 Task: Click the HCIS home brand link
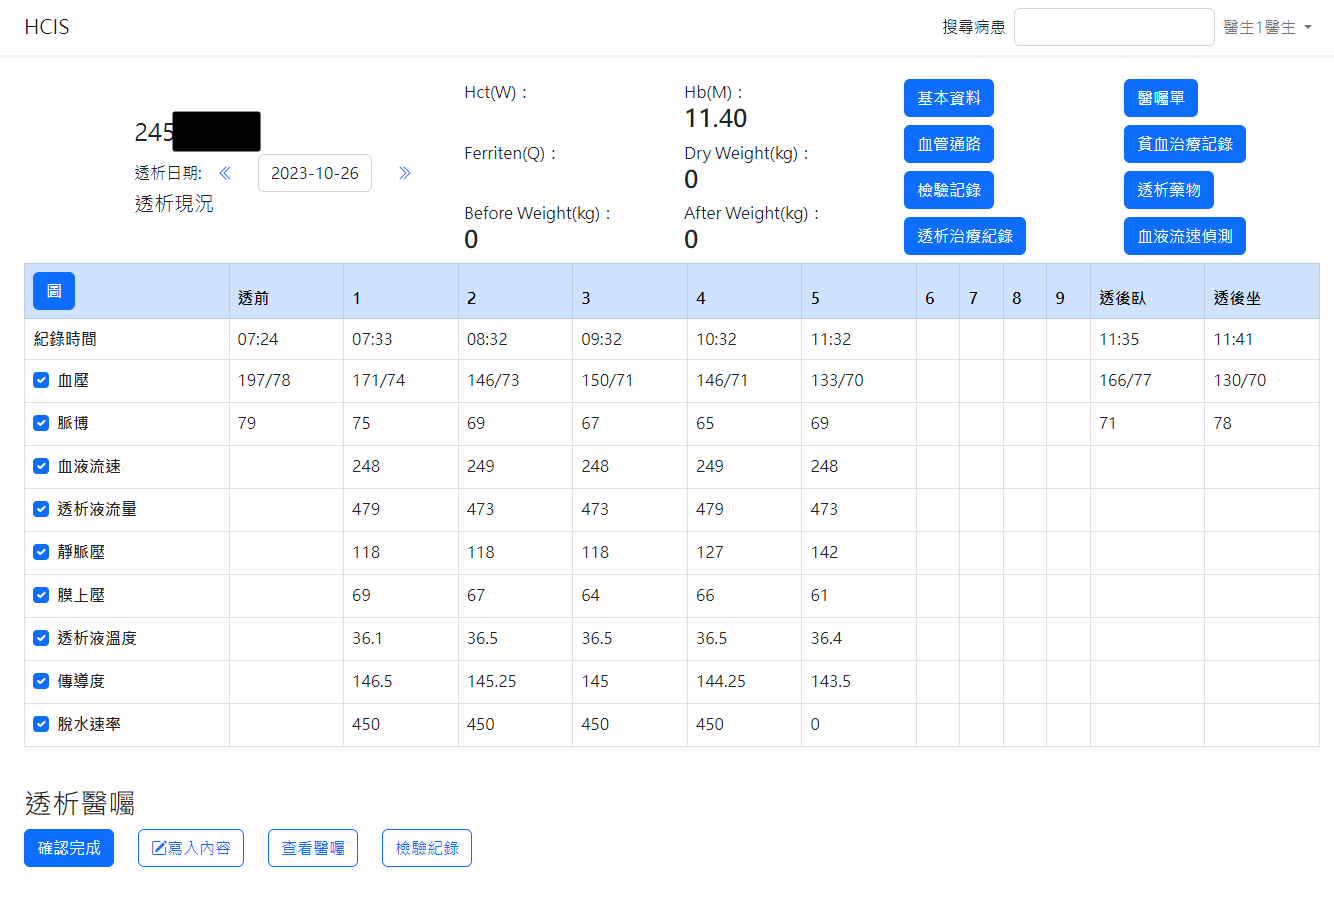pos(47,27)
